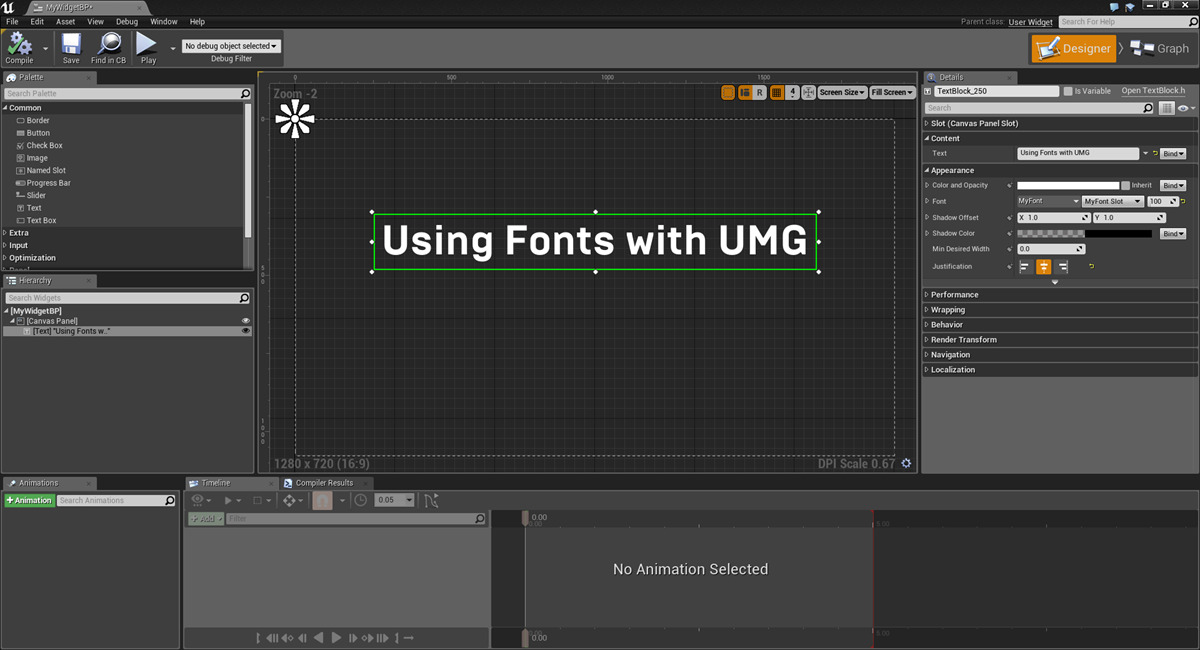
Task: Open the MyFont font family dropdown
Action: coord(1047,201)
